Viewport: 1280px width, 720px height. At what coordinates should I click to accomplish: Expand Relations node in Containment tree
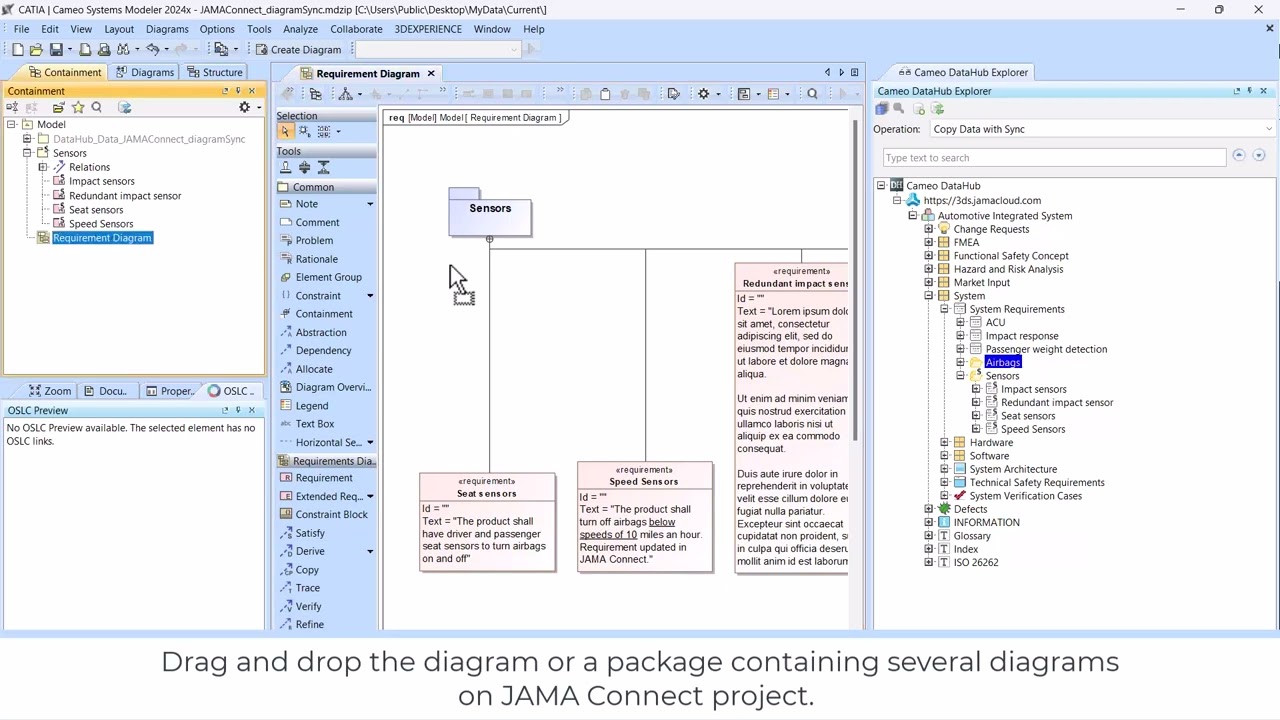coord(43,167)
